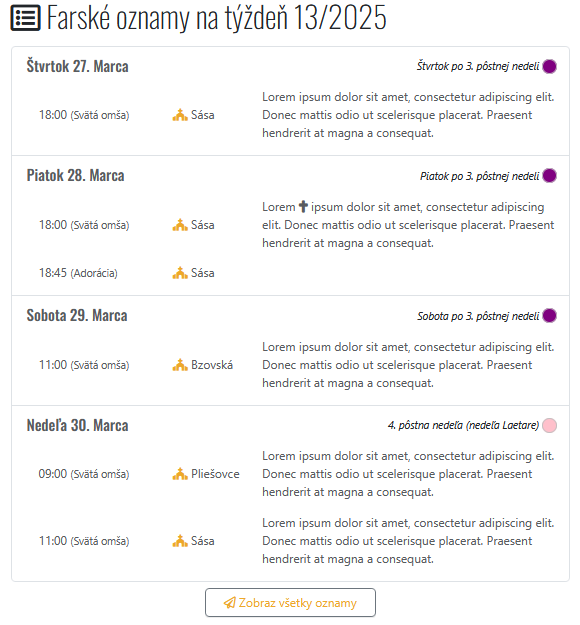Viewport: 580px width, 625px height.
Task: Click 09:00 Svätá omša time entry
Action: coord(84,474)
